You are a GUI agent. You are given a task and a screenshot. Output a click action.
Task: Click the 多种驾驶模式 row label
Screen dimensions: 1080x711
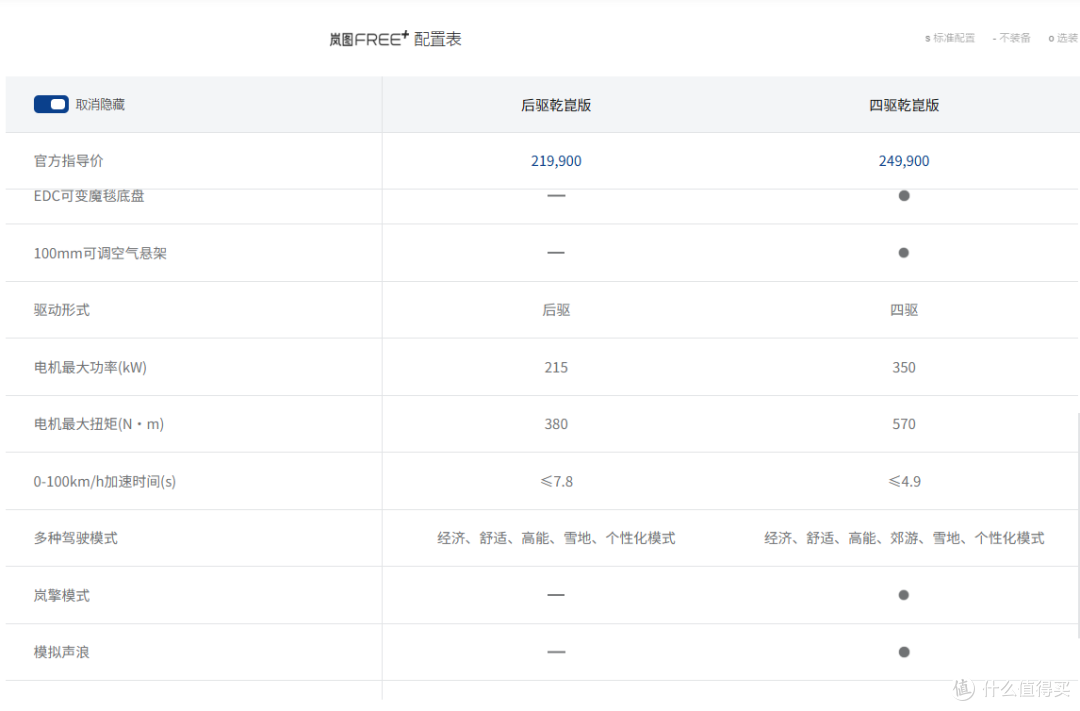pyautogui.click(x=75, y=538)
